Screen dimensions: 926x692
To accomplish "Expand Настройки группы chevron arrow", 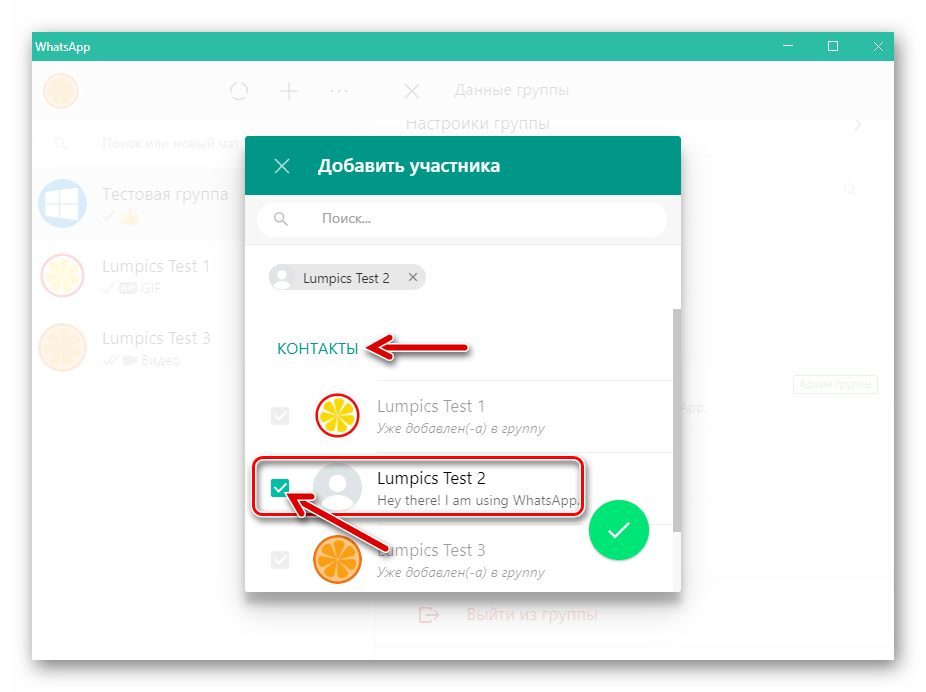I will [858, 125].
